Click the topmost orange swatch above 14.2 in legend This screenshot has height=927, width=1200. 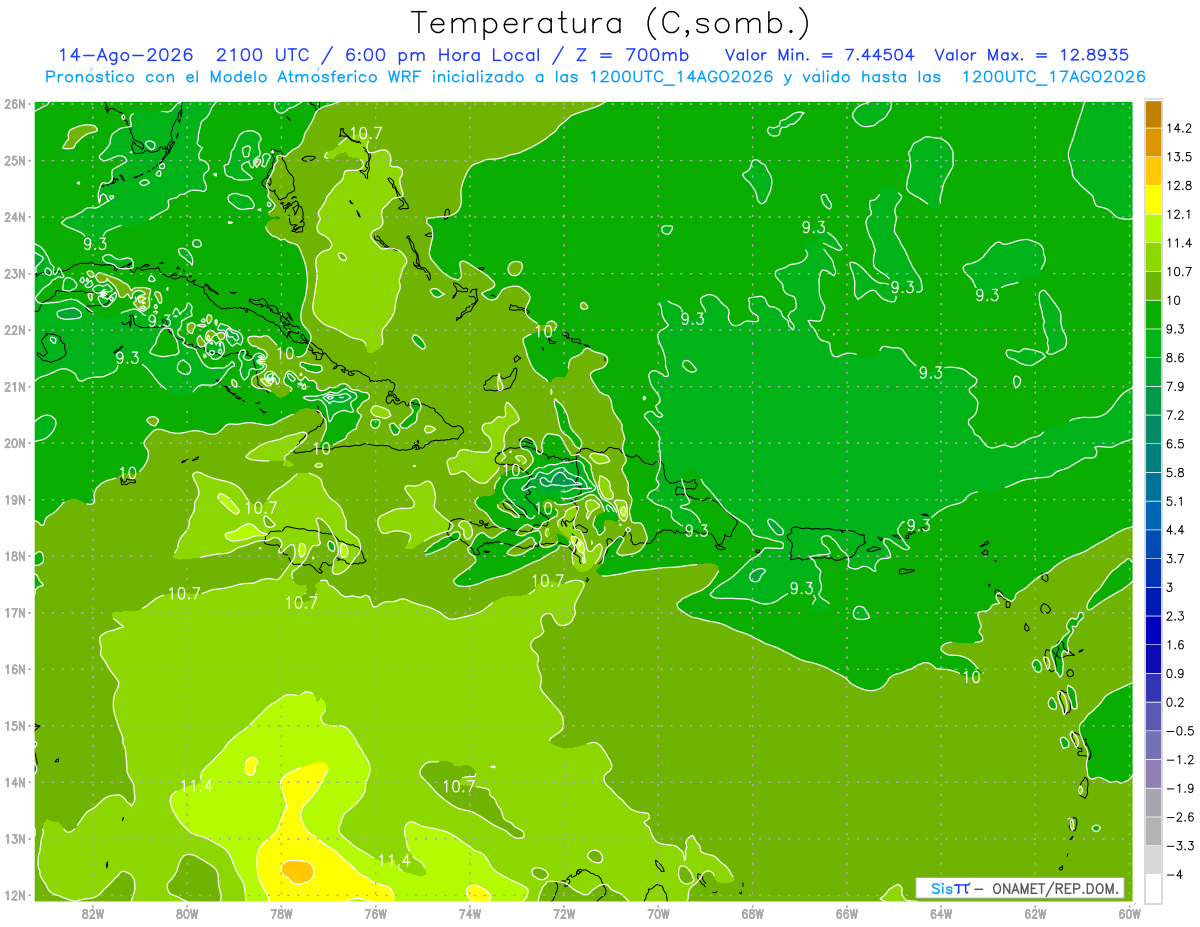point(1152,114)
